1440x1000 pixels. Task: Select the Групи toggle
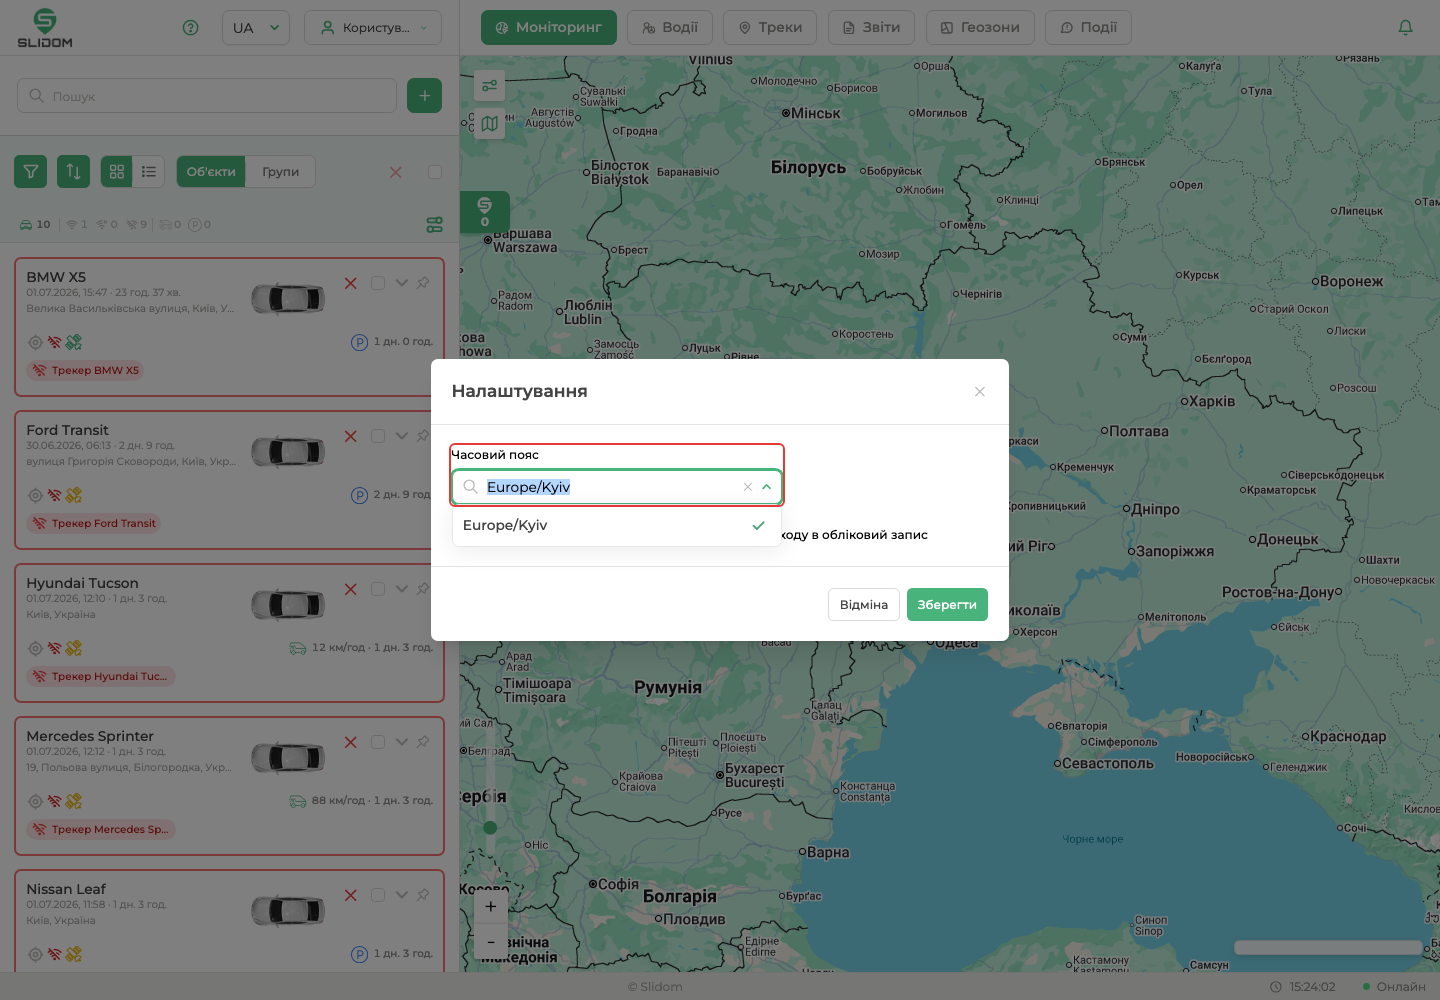pyautogui.click(x=281, y=172)
